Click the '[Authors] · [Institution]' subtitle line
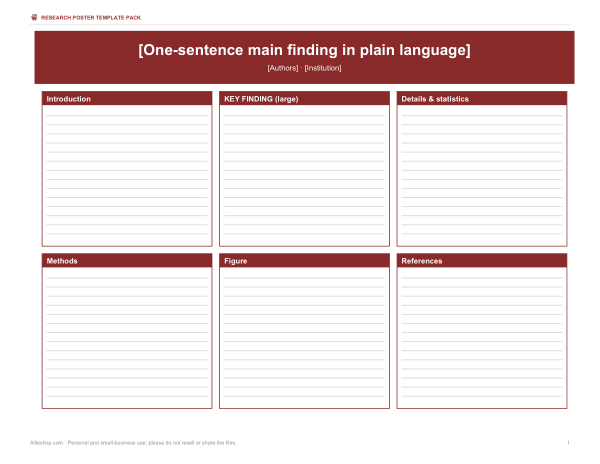The width and height of the screenshot is (600, 464). (x=304, y=68)
